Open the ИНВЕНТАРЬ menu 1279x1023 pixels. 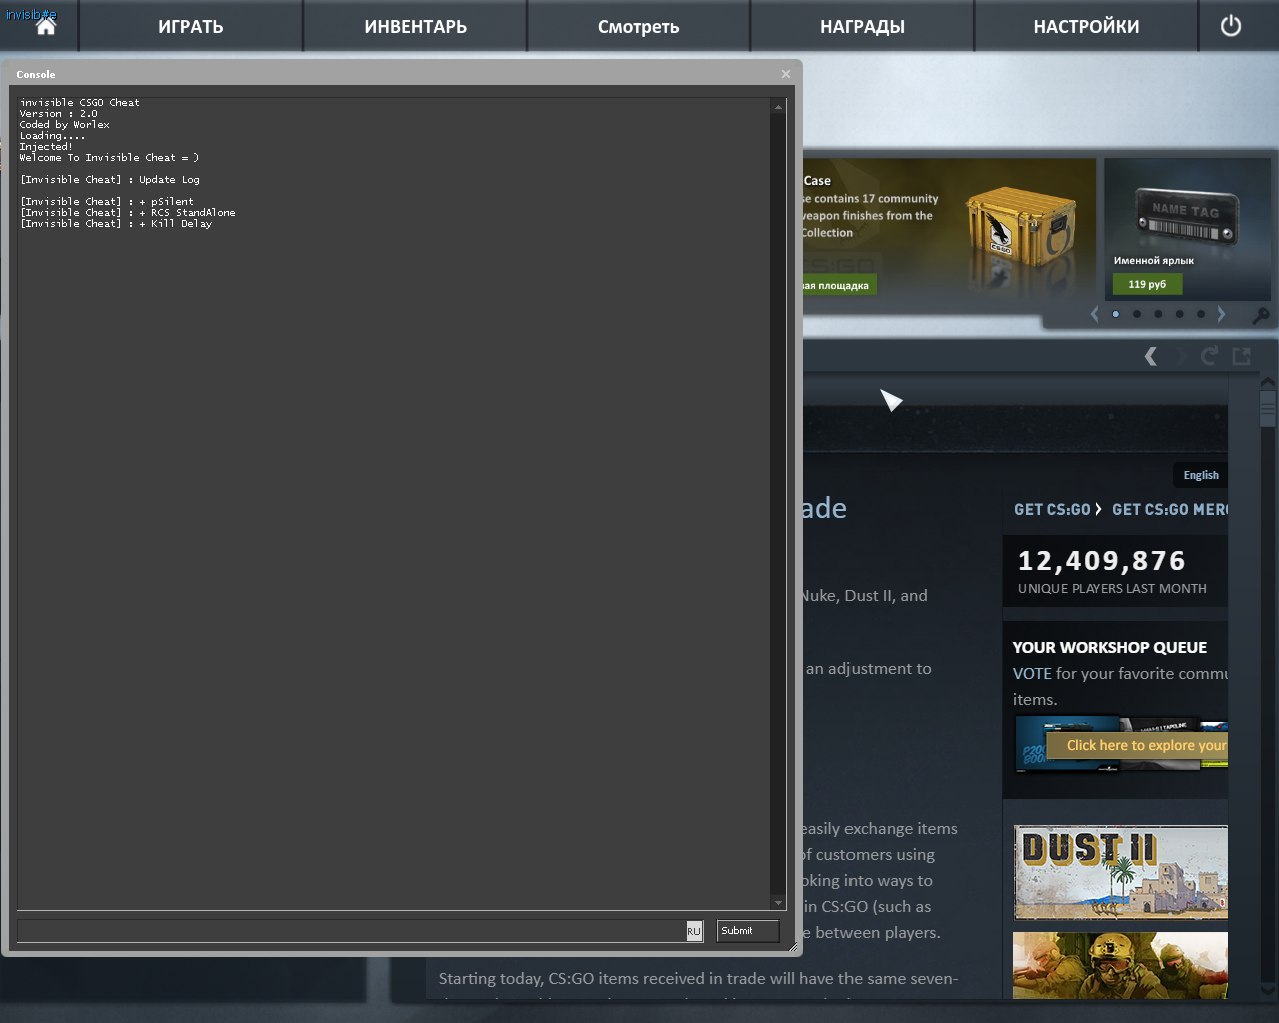415,27
